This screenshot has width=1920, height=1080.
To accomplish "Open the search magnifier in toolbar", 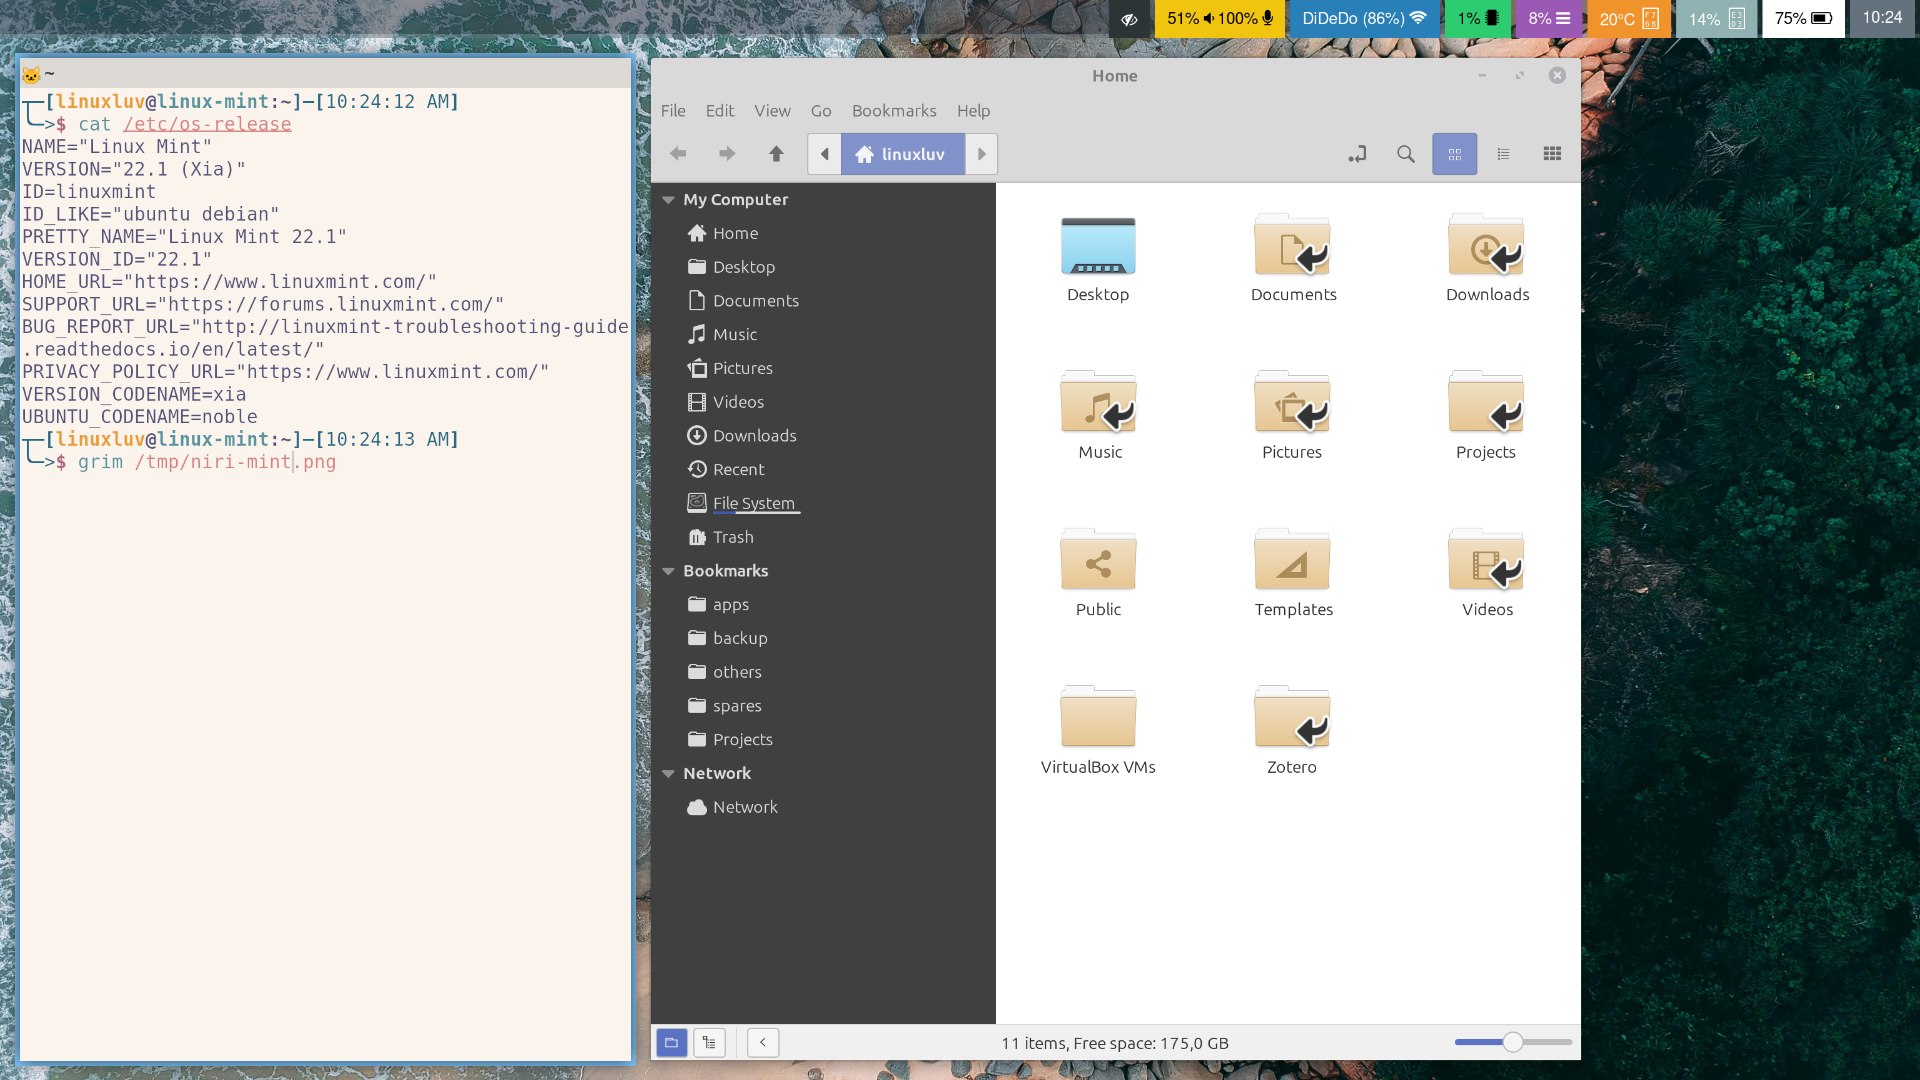I will click(1405, 154).
